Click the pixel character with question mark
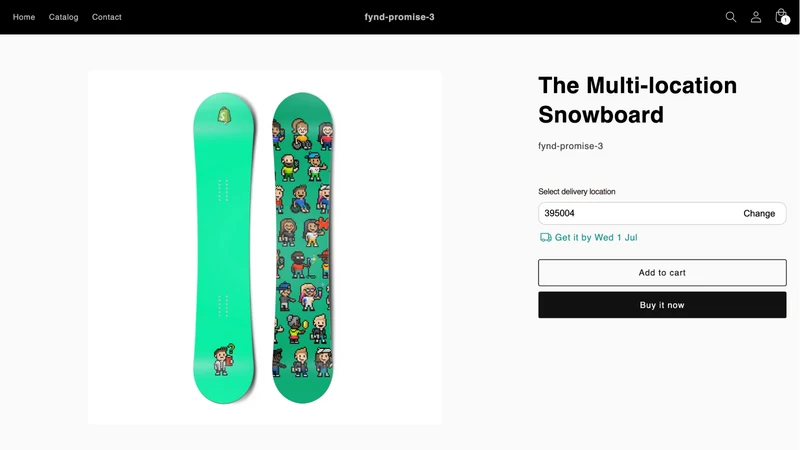Image resolution: width=800 pixels, height=450 pixels. tap(224, 360)
